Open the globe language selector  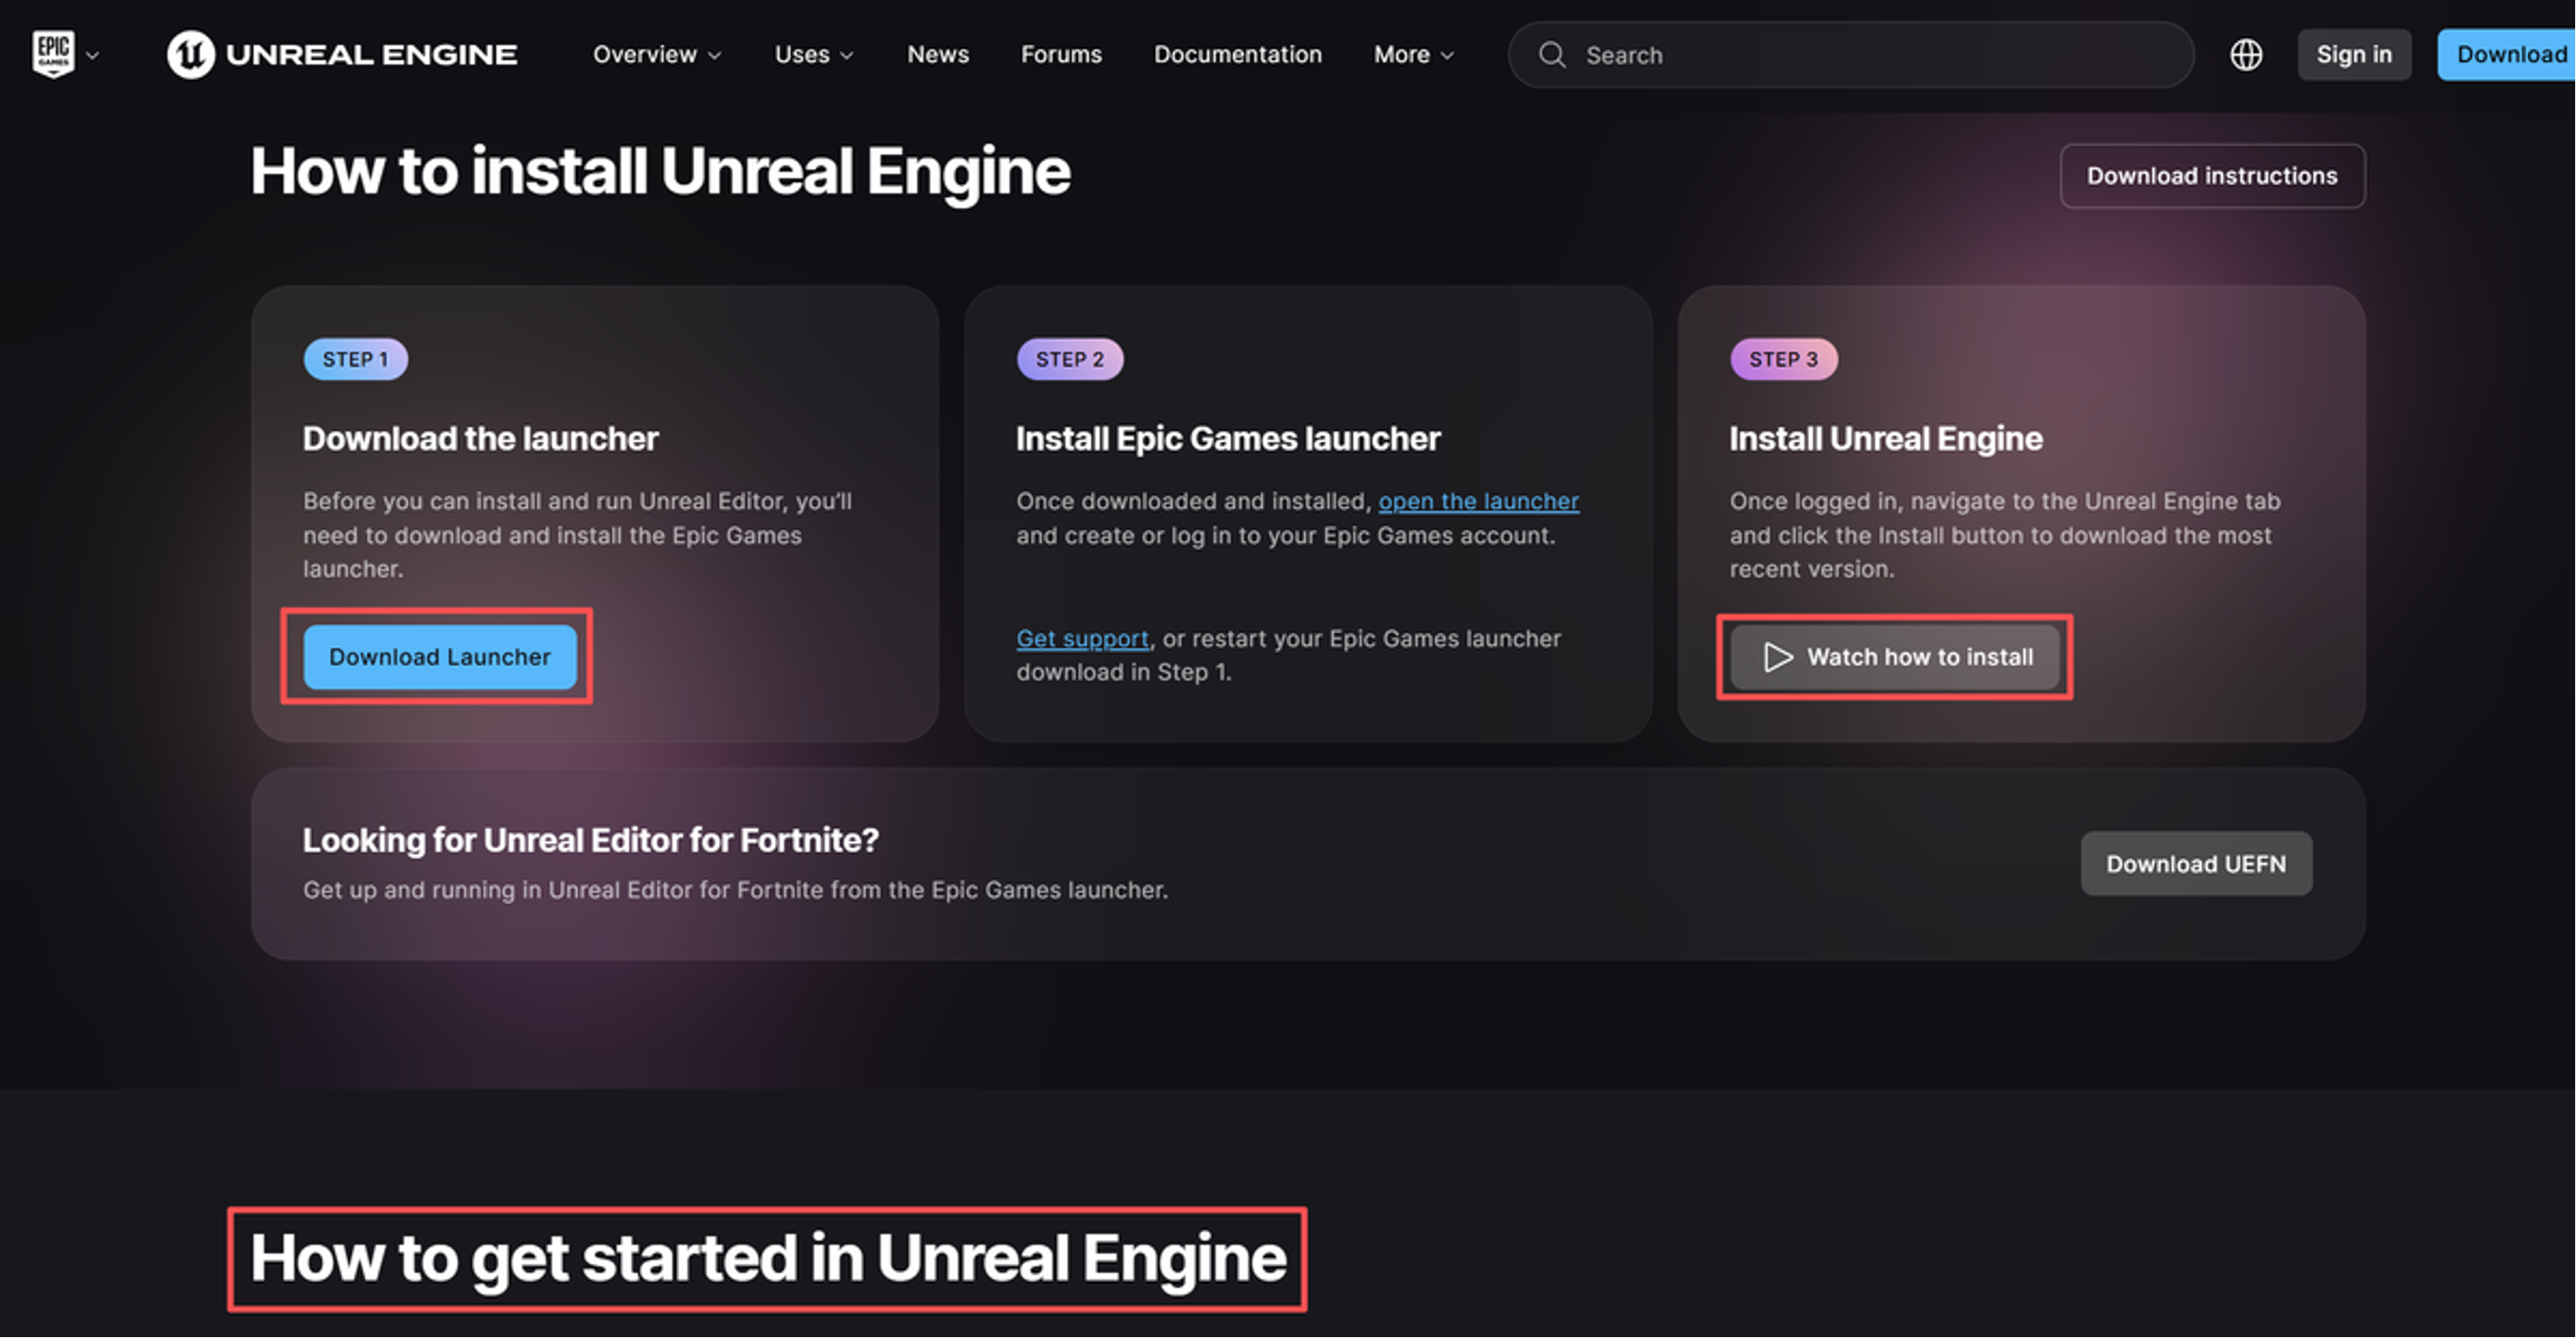2245,55
